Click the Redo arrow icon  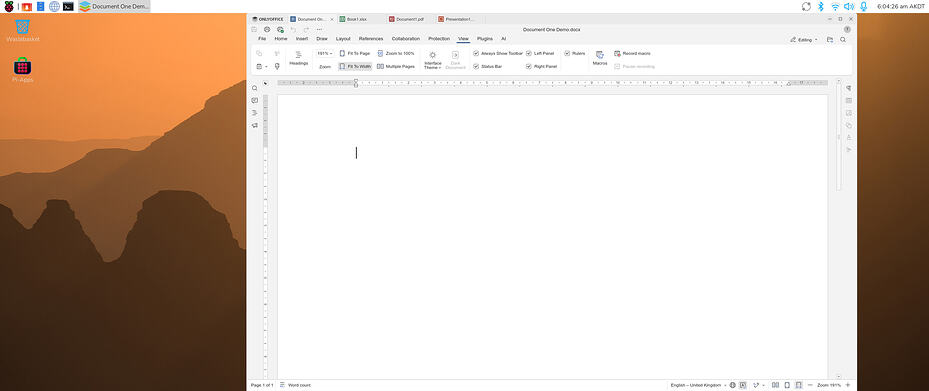[306, 29]
